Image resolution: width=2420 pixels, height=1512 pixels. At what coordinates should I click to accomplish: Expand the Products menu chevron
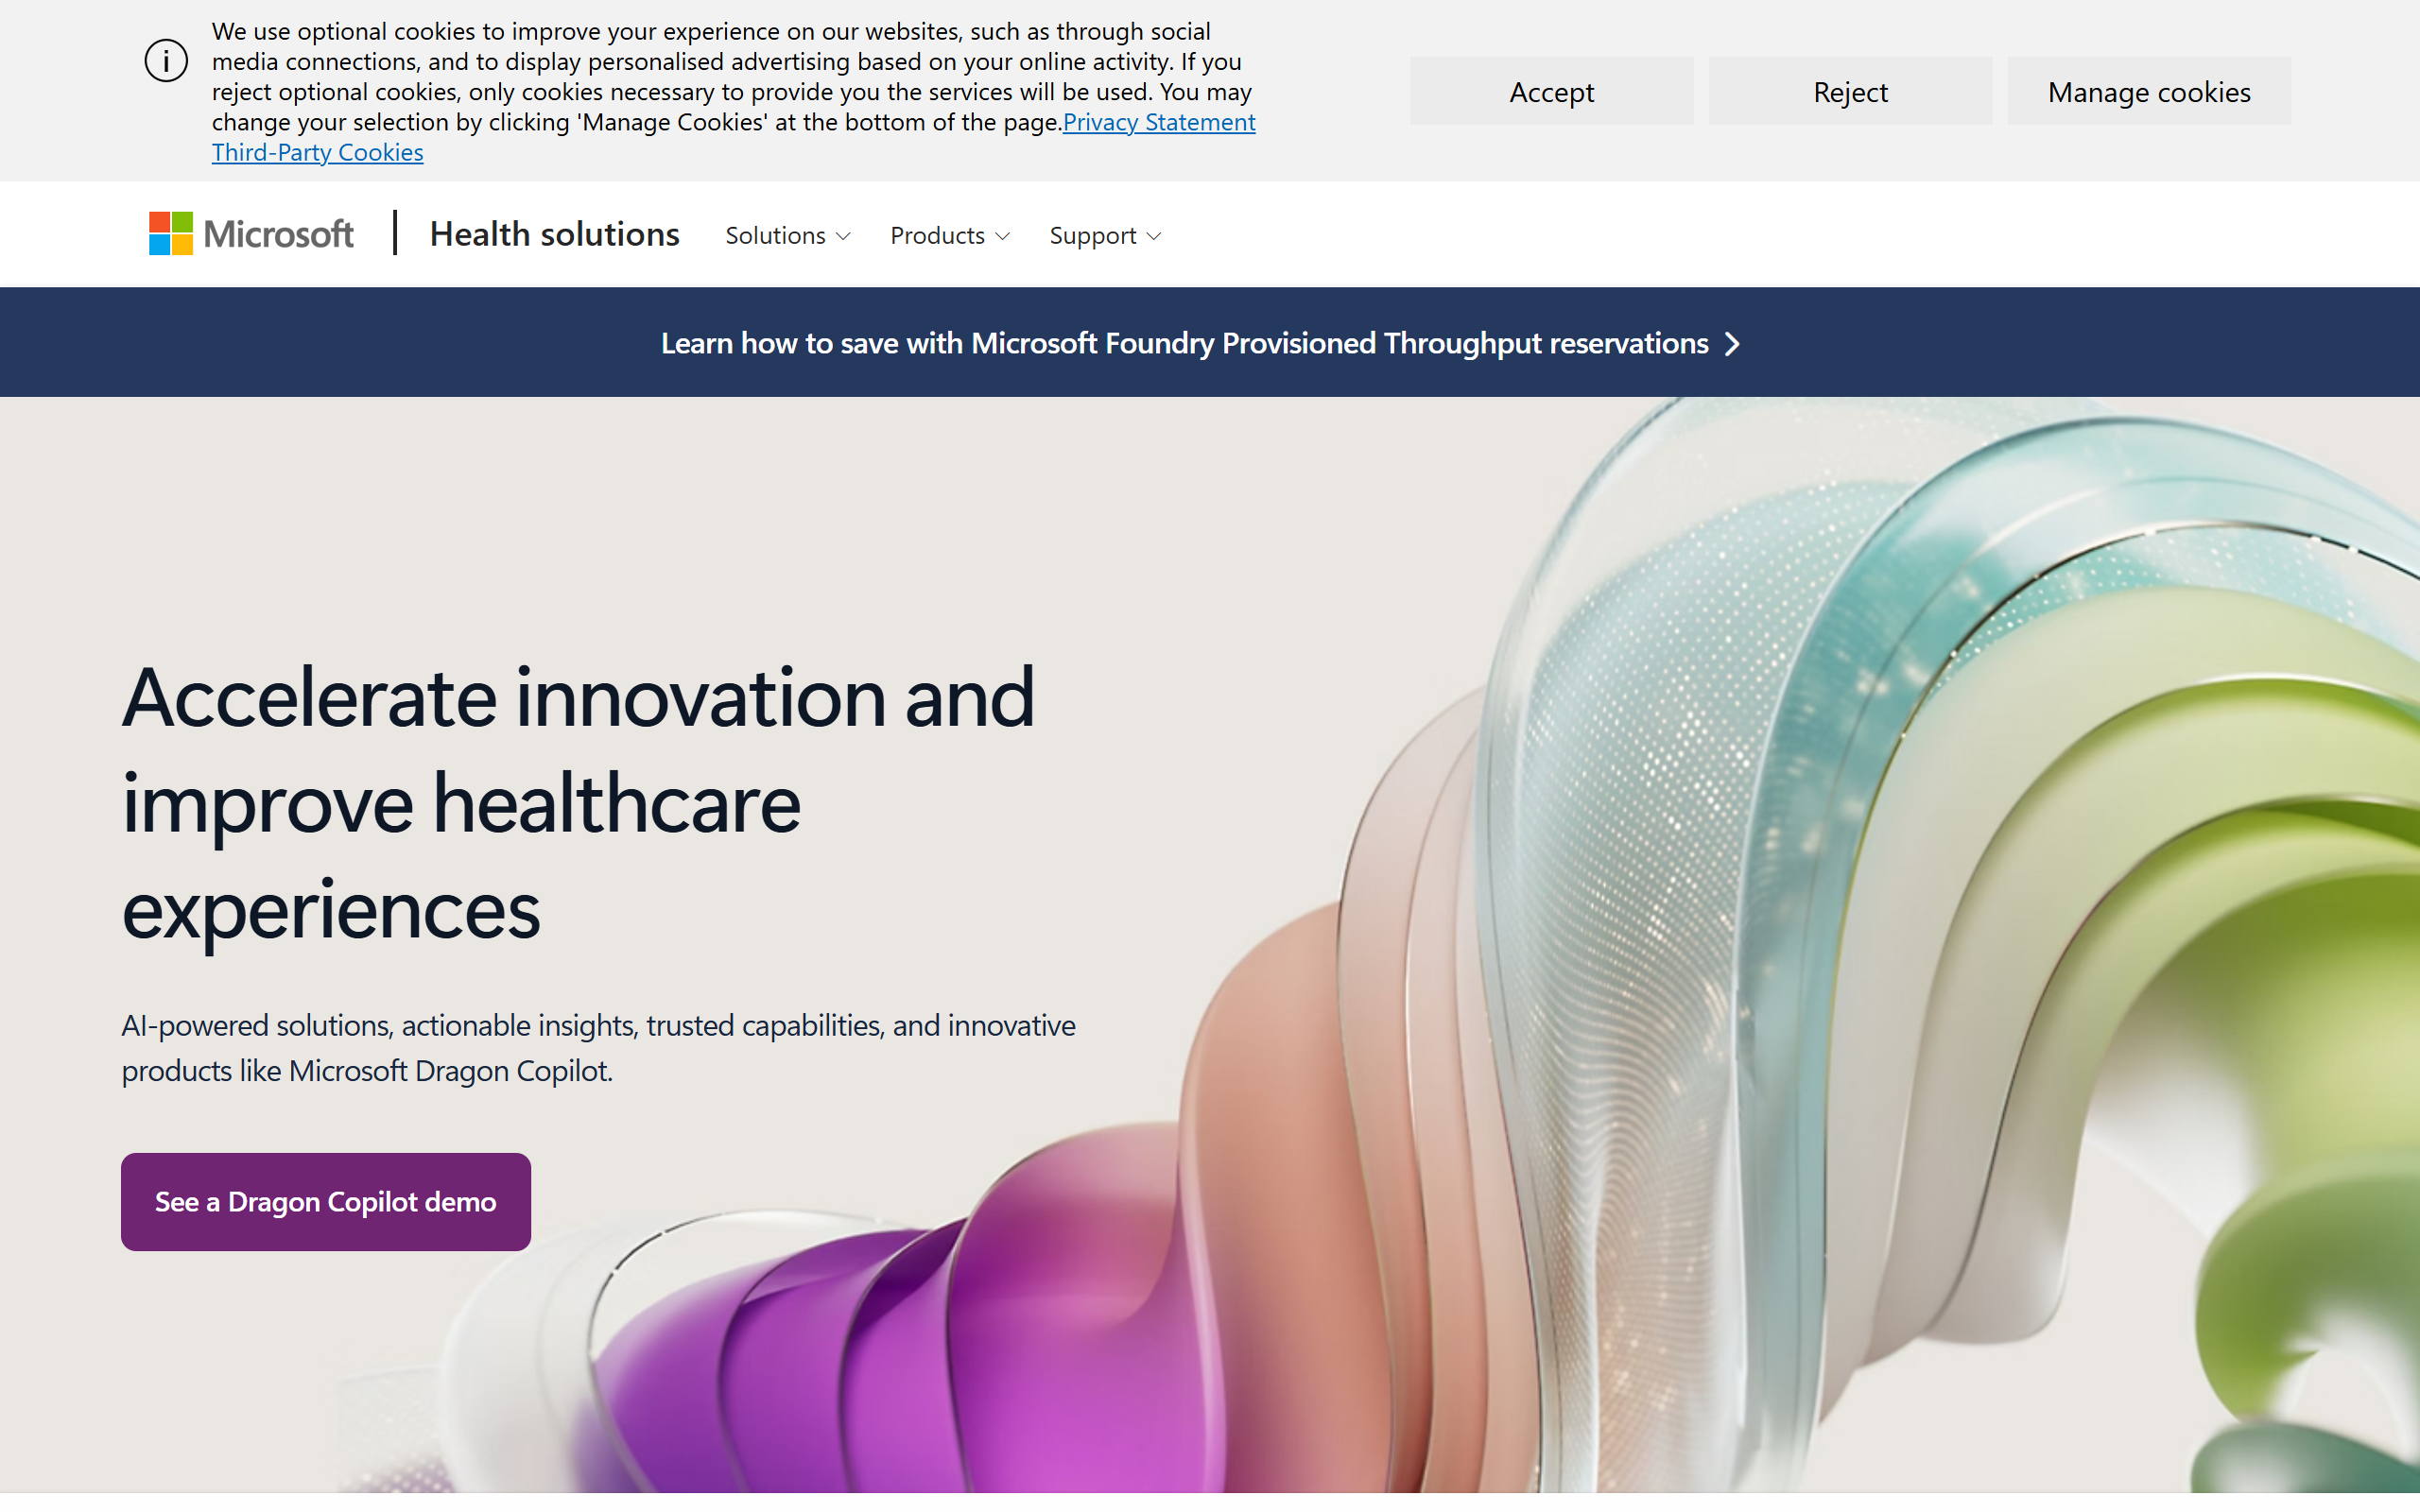pyautogui.click(x=1002, y=236)
